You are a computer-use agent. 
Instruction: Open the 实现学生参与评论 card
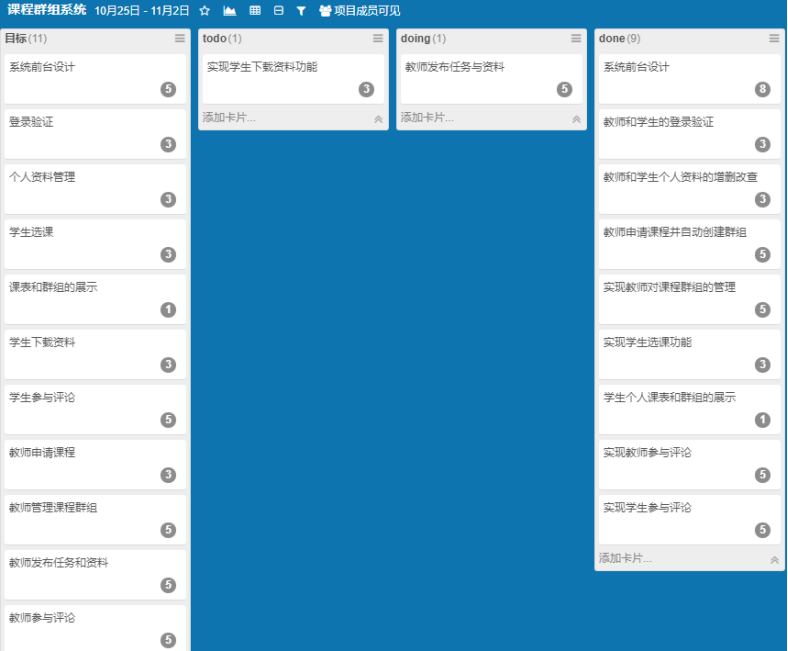[690, 520]
